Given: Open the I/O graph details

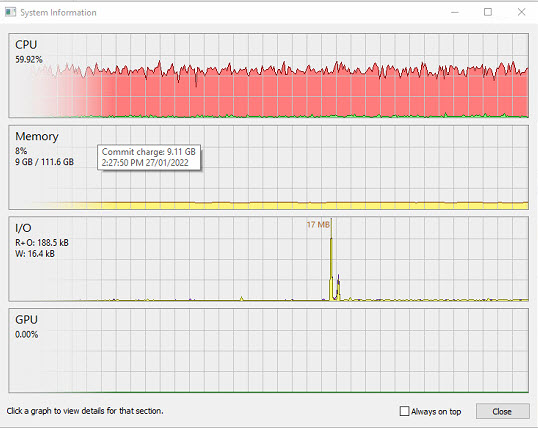Looking at the screenshot, I should tap(268, 259).
